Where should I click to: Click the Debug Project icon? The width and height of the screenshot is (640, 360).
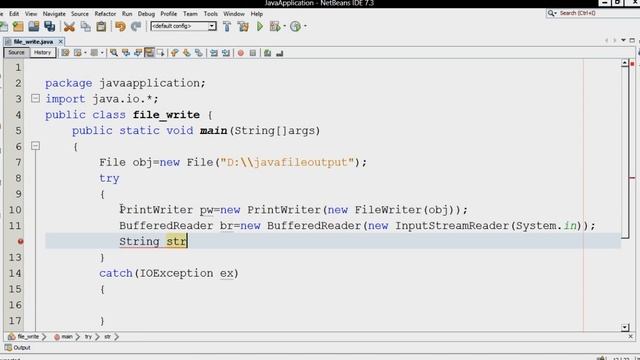[275, 27]
